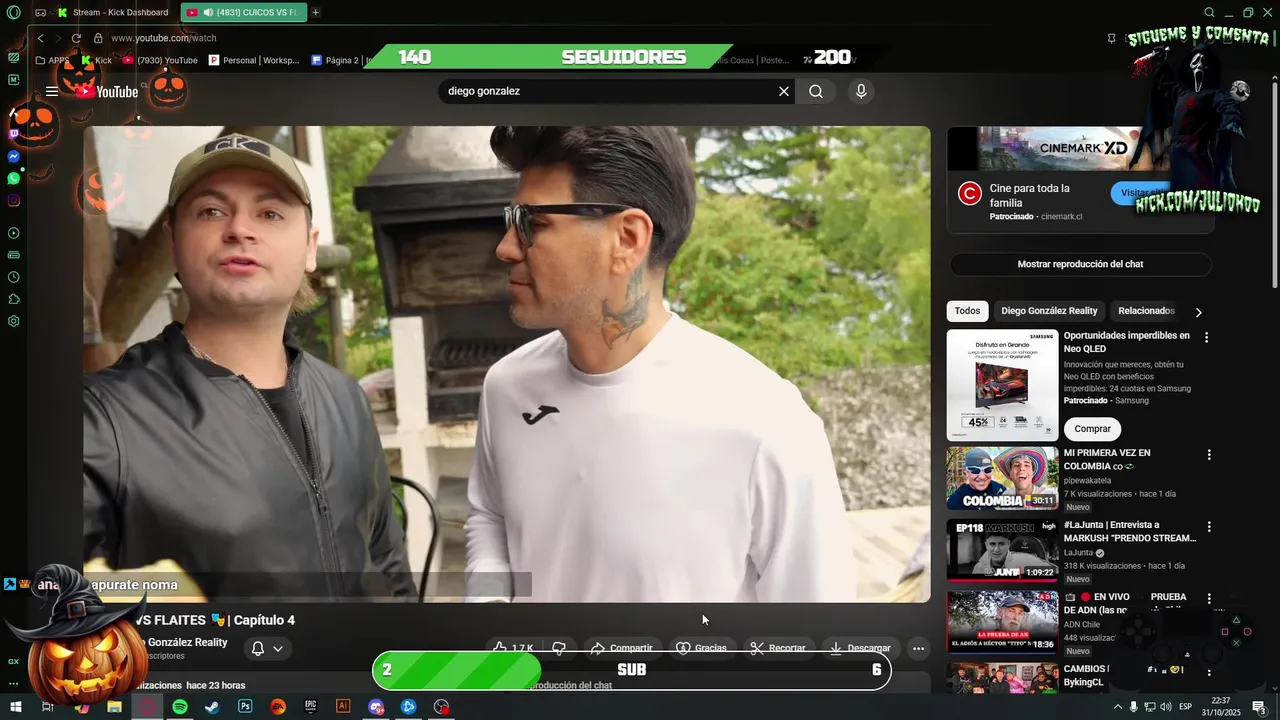Open a new browser tab with plus
Screen dimensions: 1280x720
[x=315, y=12]
